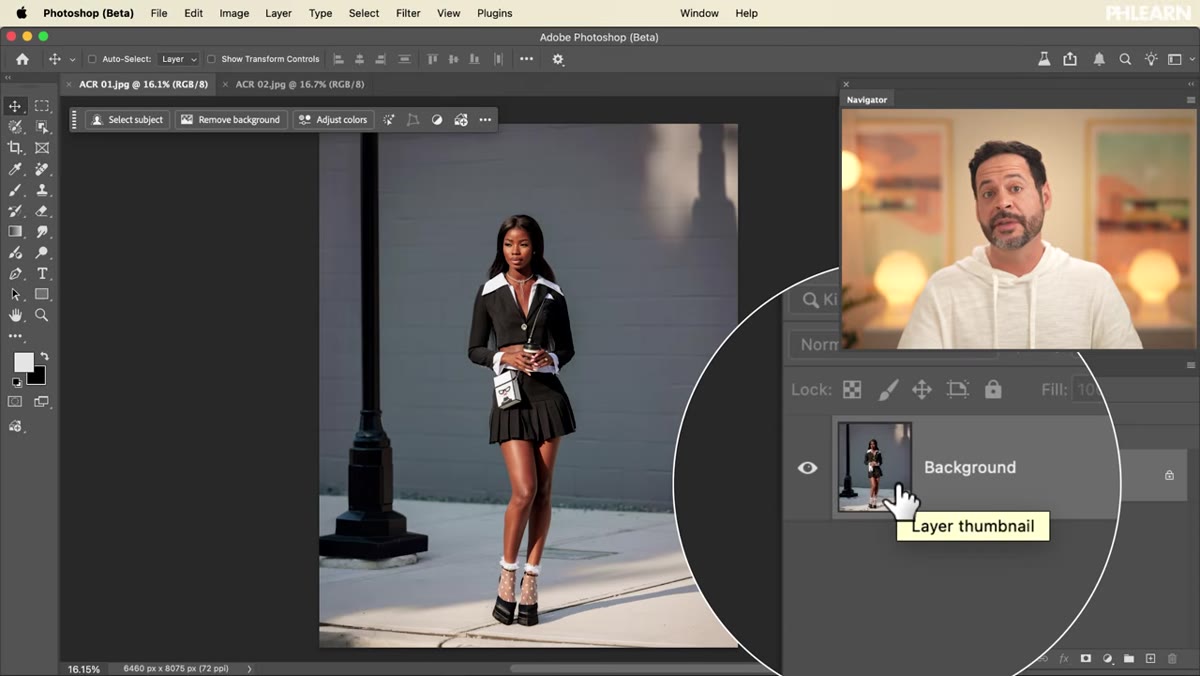This screenshot has width=1200, height=676.
Task: Select the Navigator panel tab
Action: click(x=866, y=100)
